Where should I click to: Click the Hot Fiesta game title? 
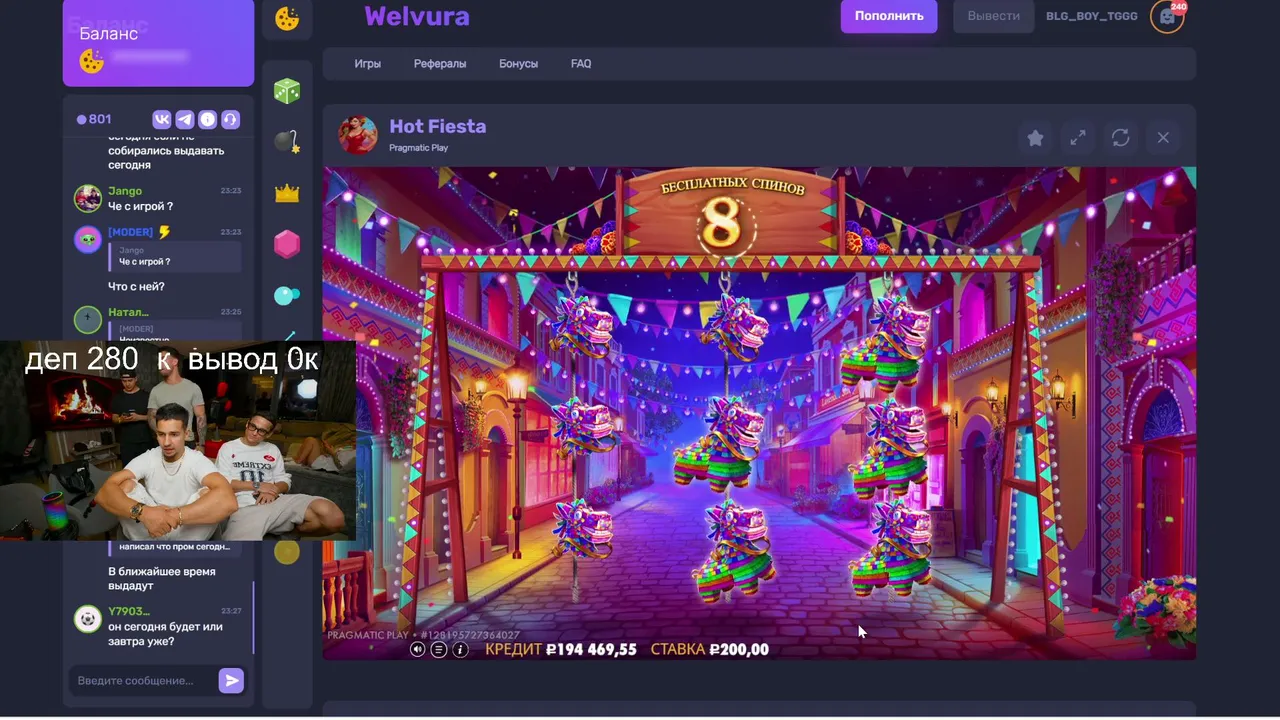click(437, 126)
